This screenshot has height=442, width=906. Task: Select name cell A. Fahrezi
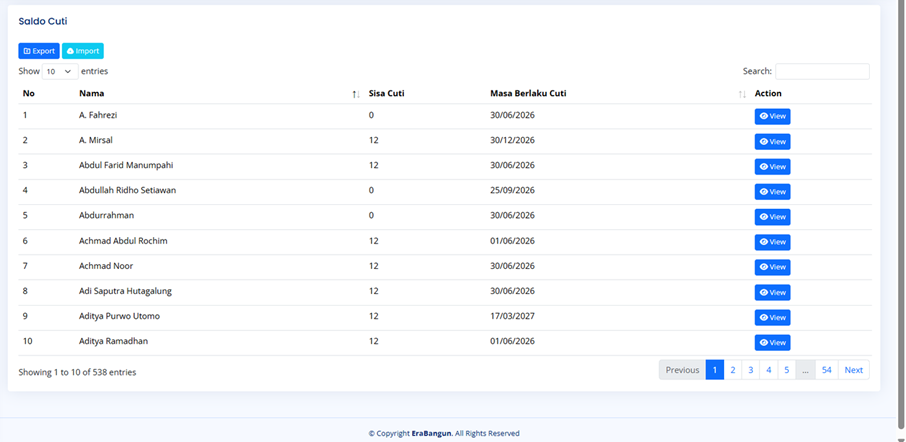click(98, 115)
